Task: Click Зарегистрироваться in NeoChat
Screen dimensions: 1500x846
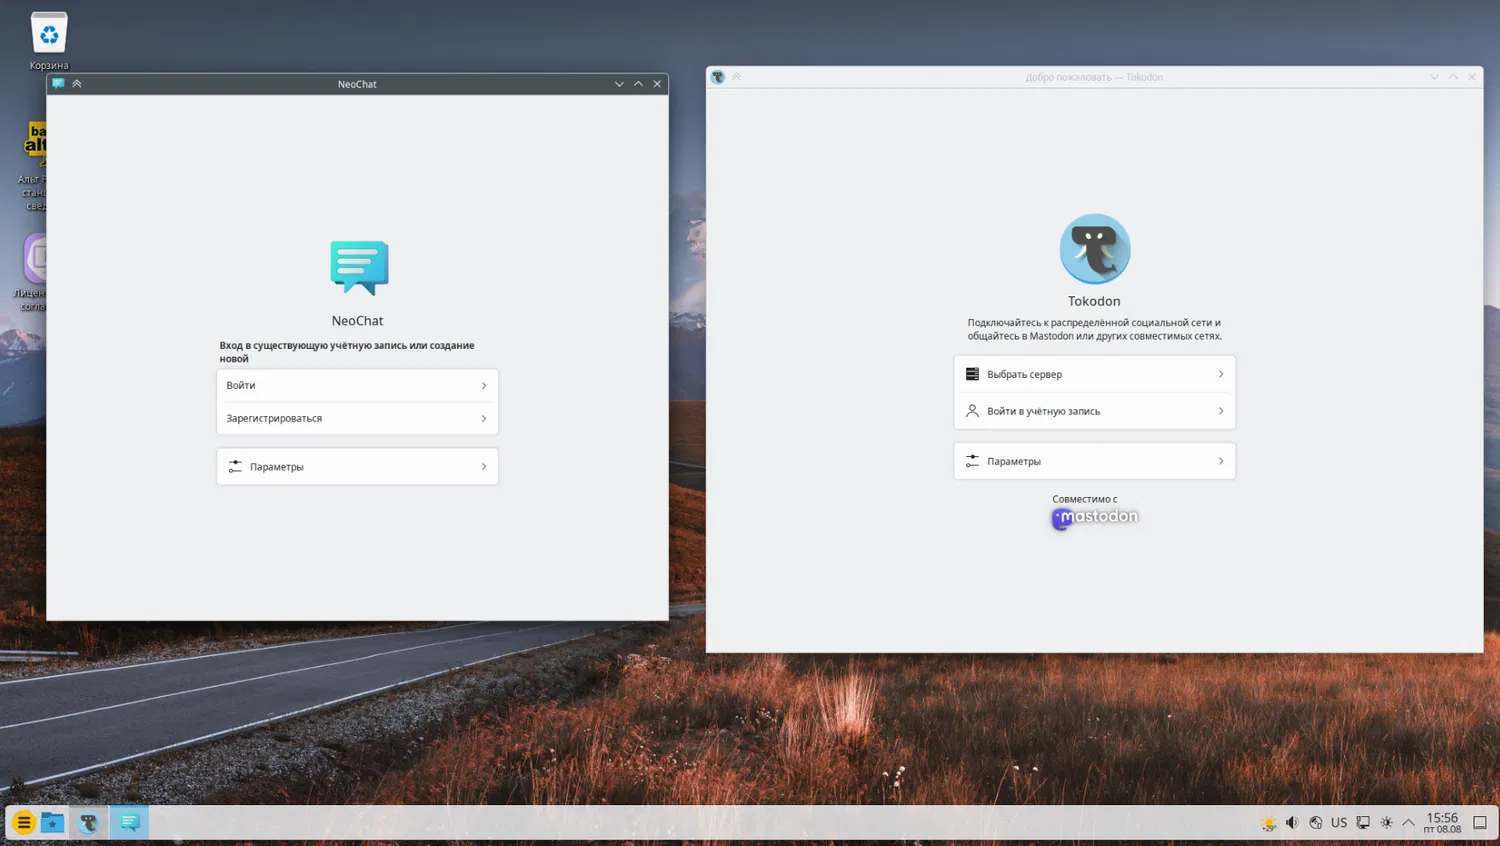Action: (x=357, y=419)
